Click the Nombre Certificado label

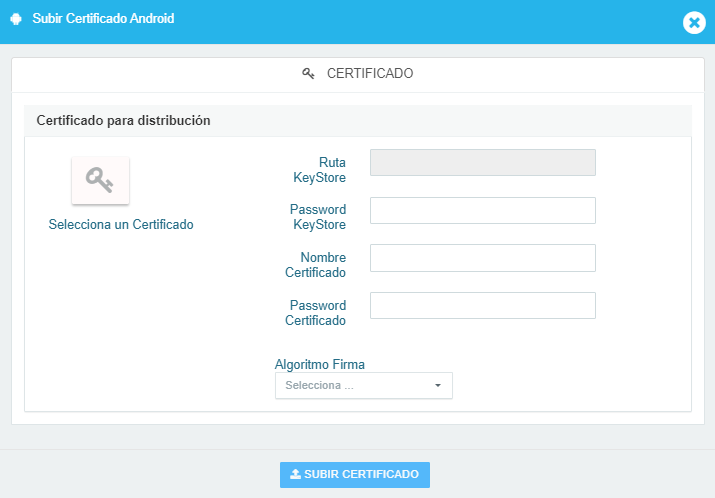point(316,265)
